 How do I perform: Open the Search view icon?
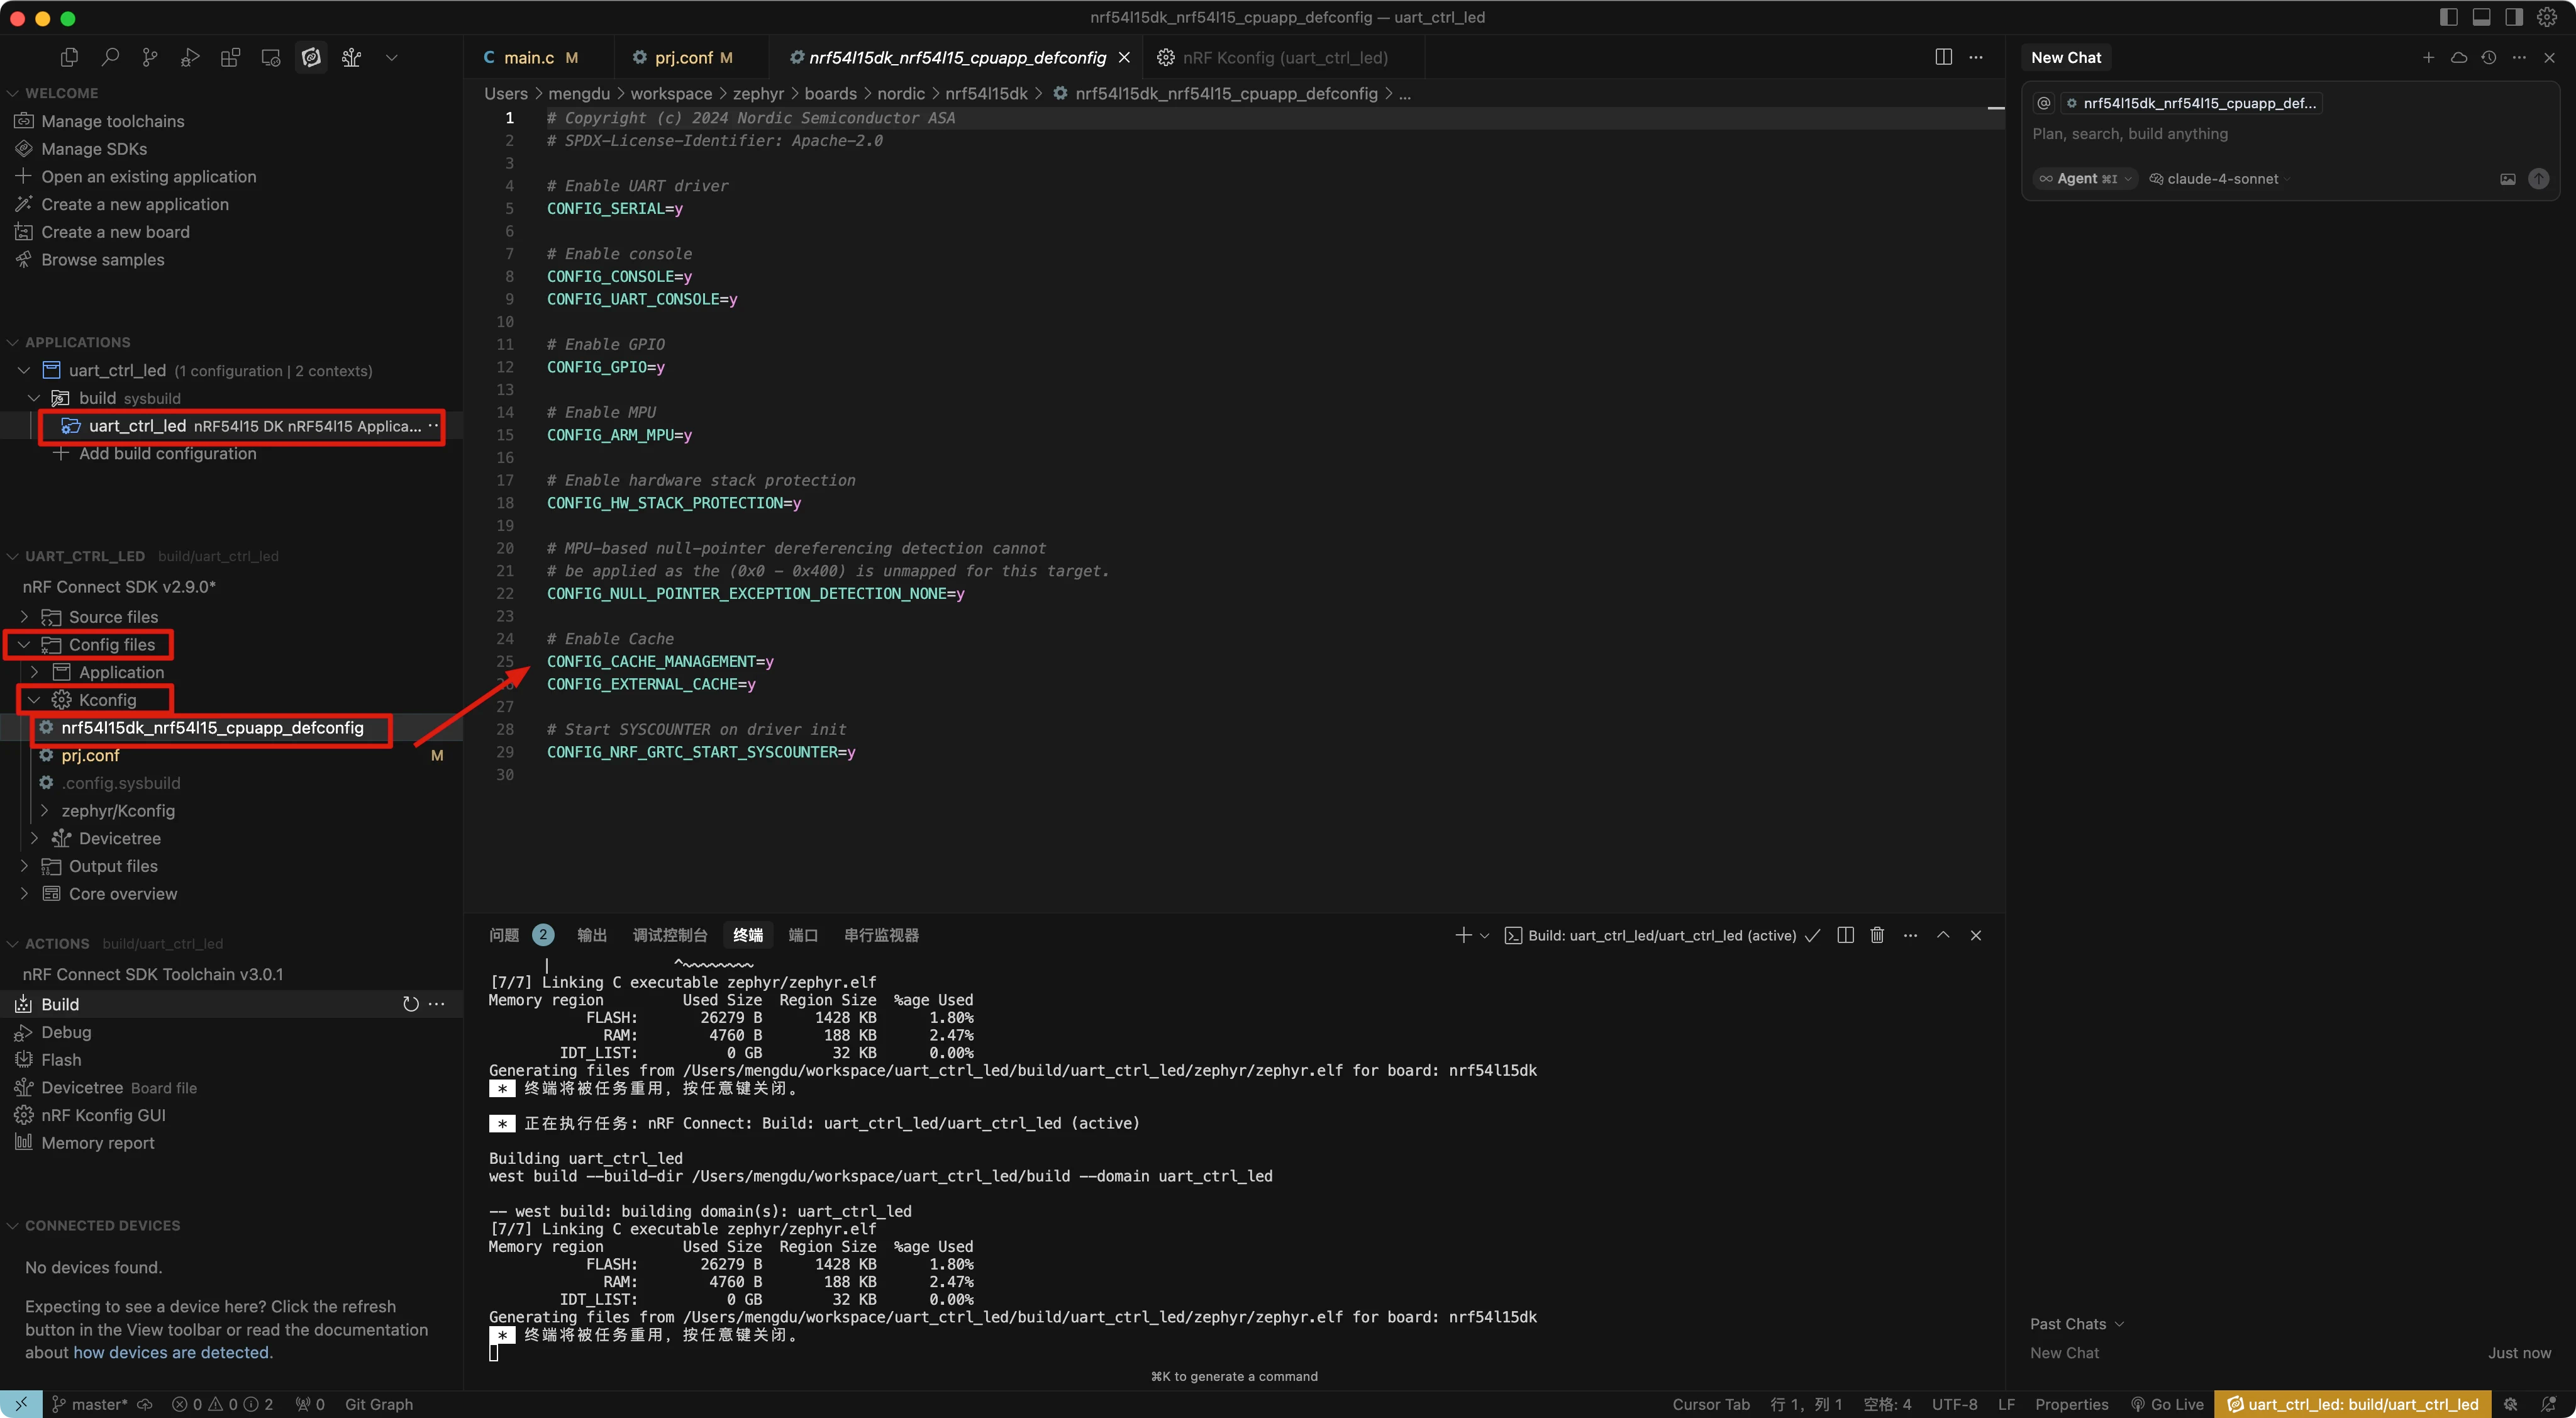110,57
